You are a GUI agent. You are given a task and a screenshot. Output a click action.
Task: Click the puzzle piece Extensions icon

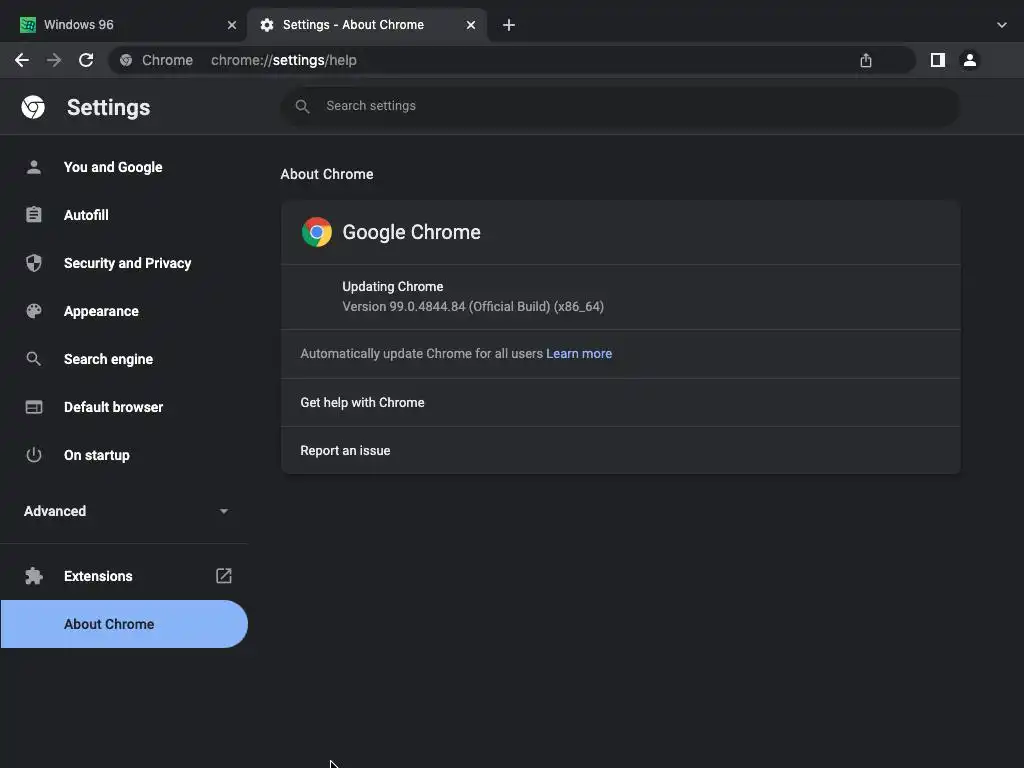[33, 576]
